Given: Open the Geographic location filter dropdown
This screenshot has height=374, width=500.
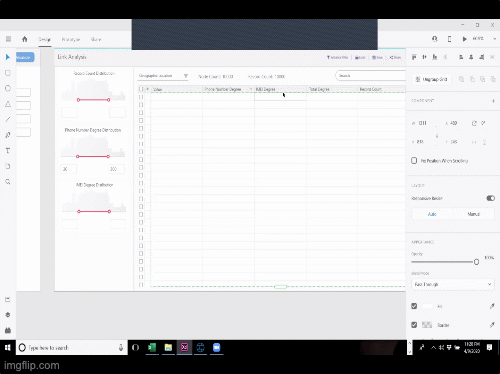Looking at the screenshot, I should 163,76.
